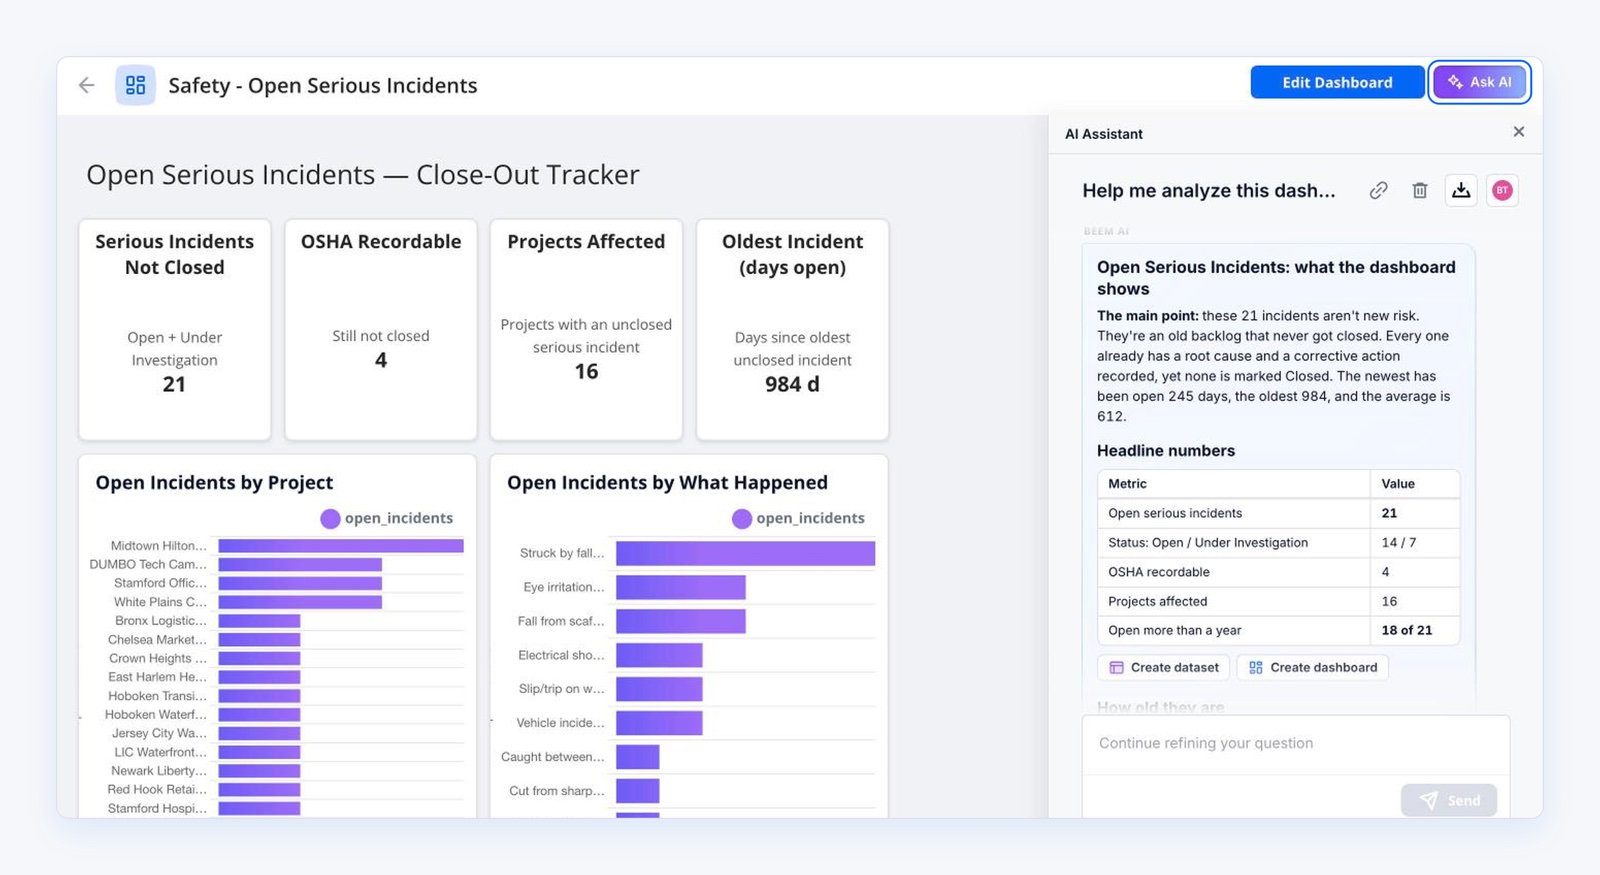Click the 'Electrical sho...' category label

[561, 655]
